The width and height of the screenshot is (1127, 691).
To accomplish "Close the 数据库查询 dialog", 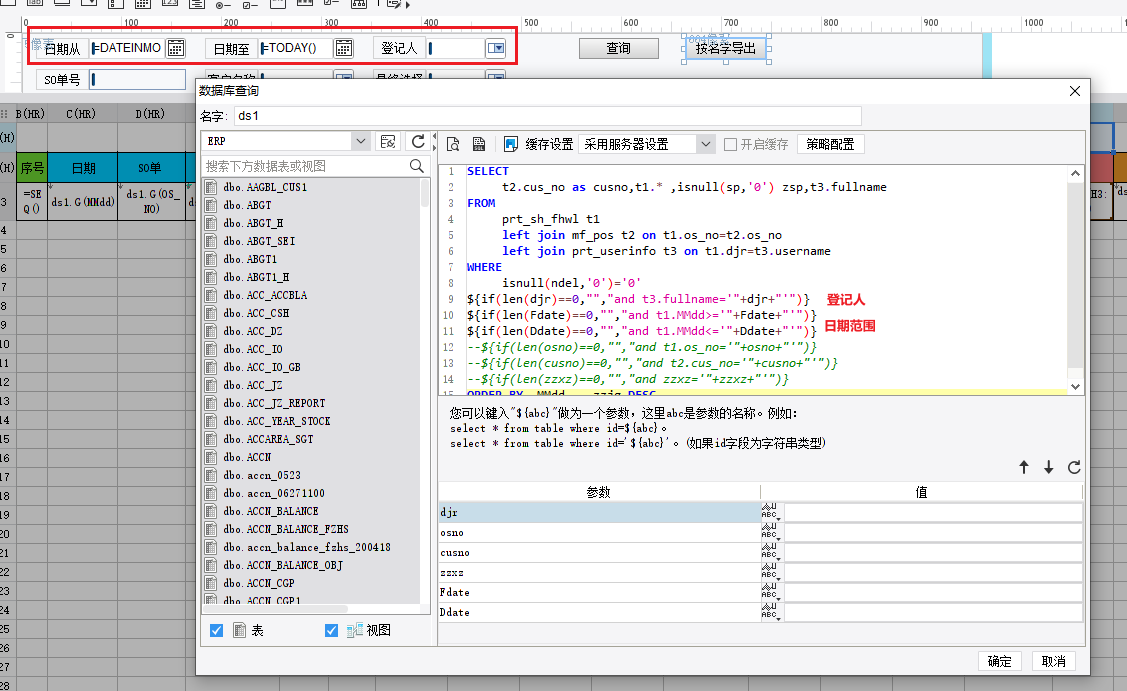I will tap(1075, 91).
